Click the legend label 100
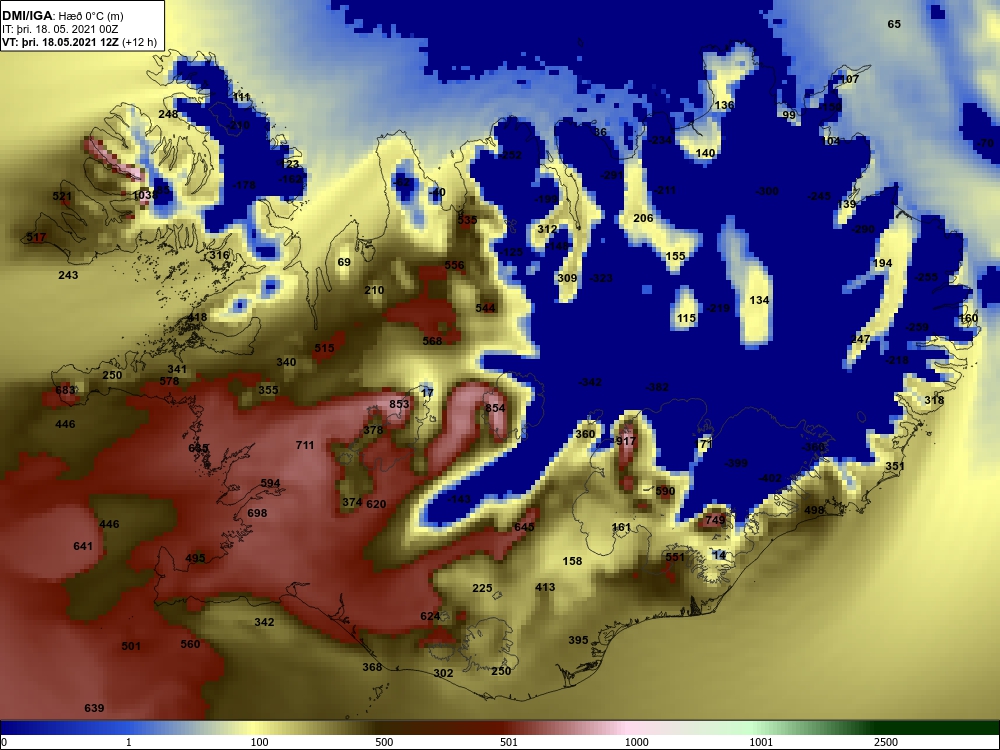This screenshot has height=750, width=1000. (260, 742)
